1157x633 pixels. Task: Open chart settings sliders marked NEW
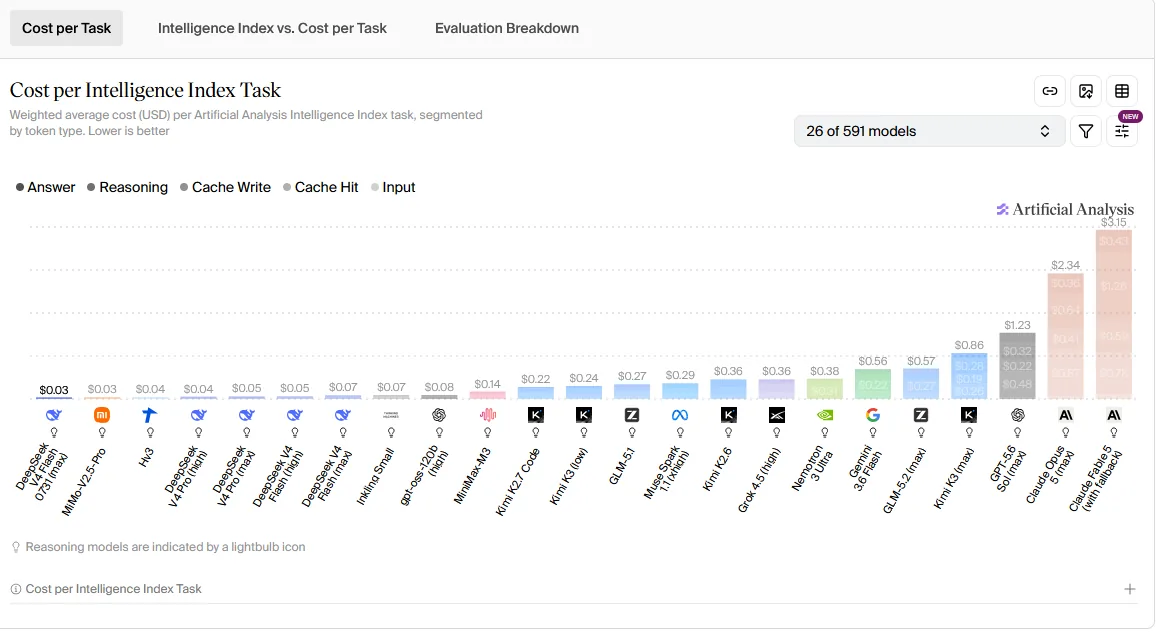(x=1122, y=131)
